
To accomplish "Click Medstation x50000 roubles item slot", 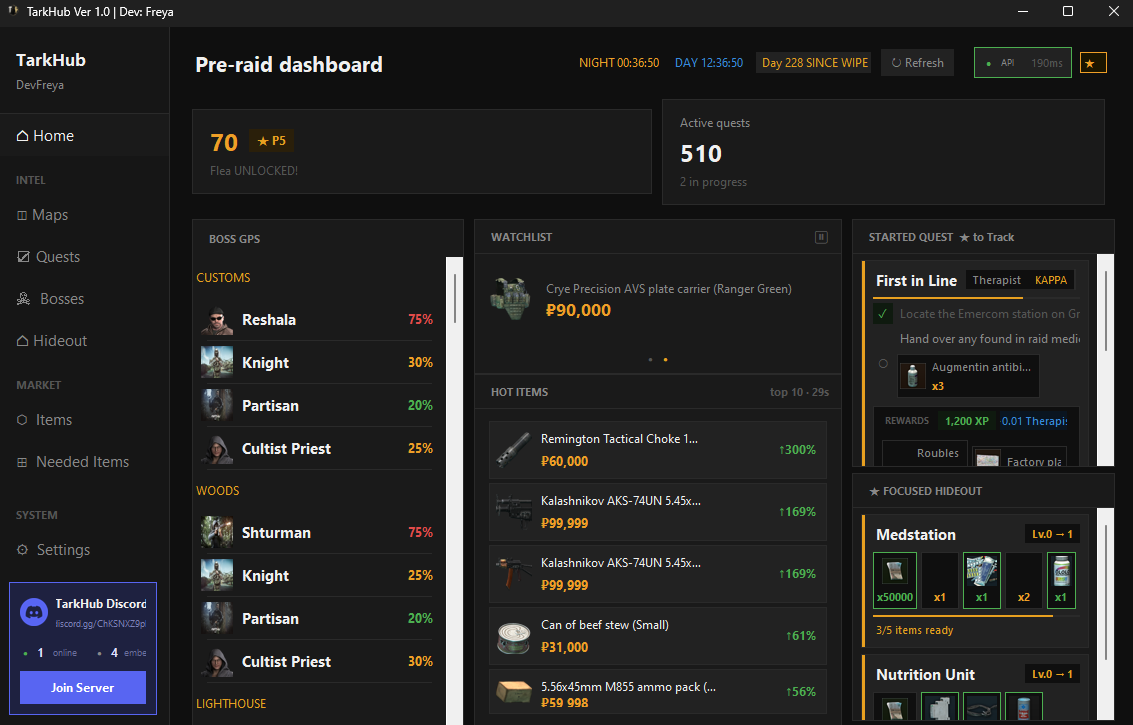I will pyautogui.click(x=895, y=580).
